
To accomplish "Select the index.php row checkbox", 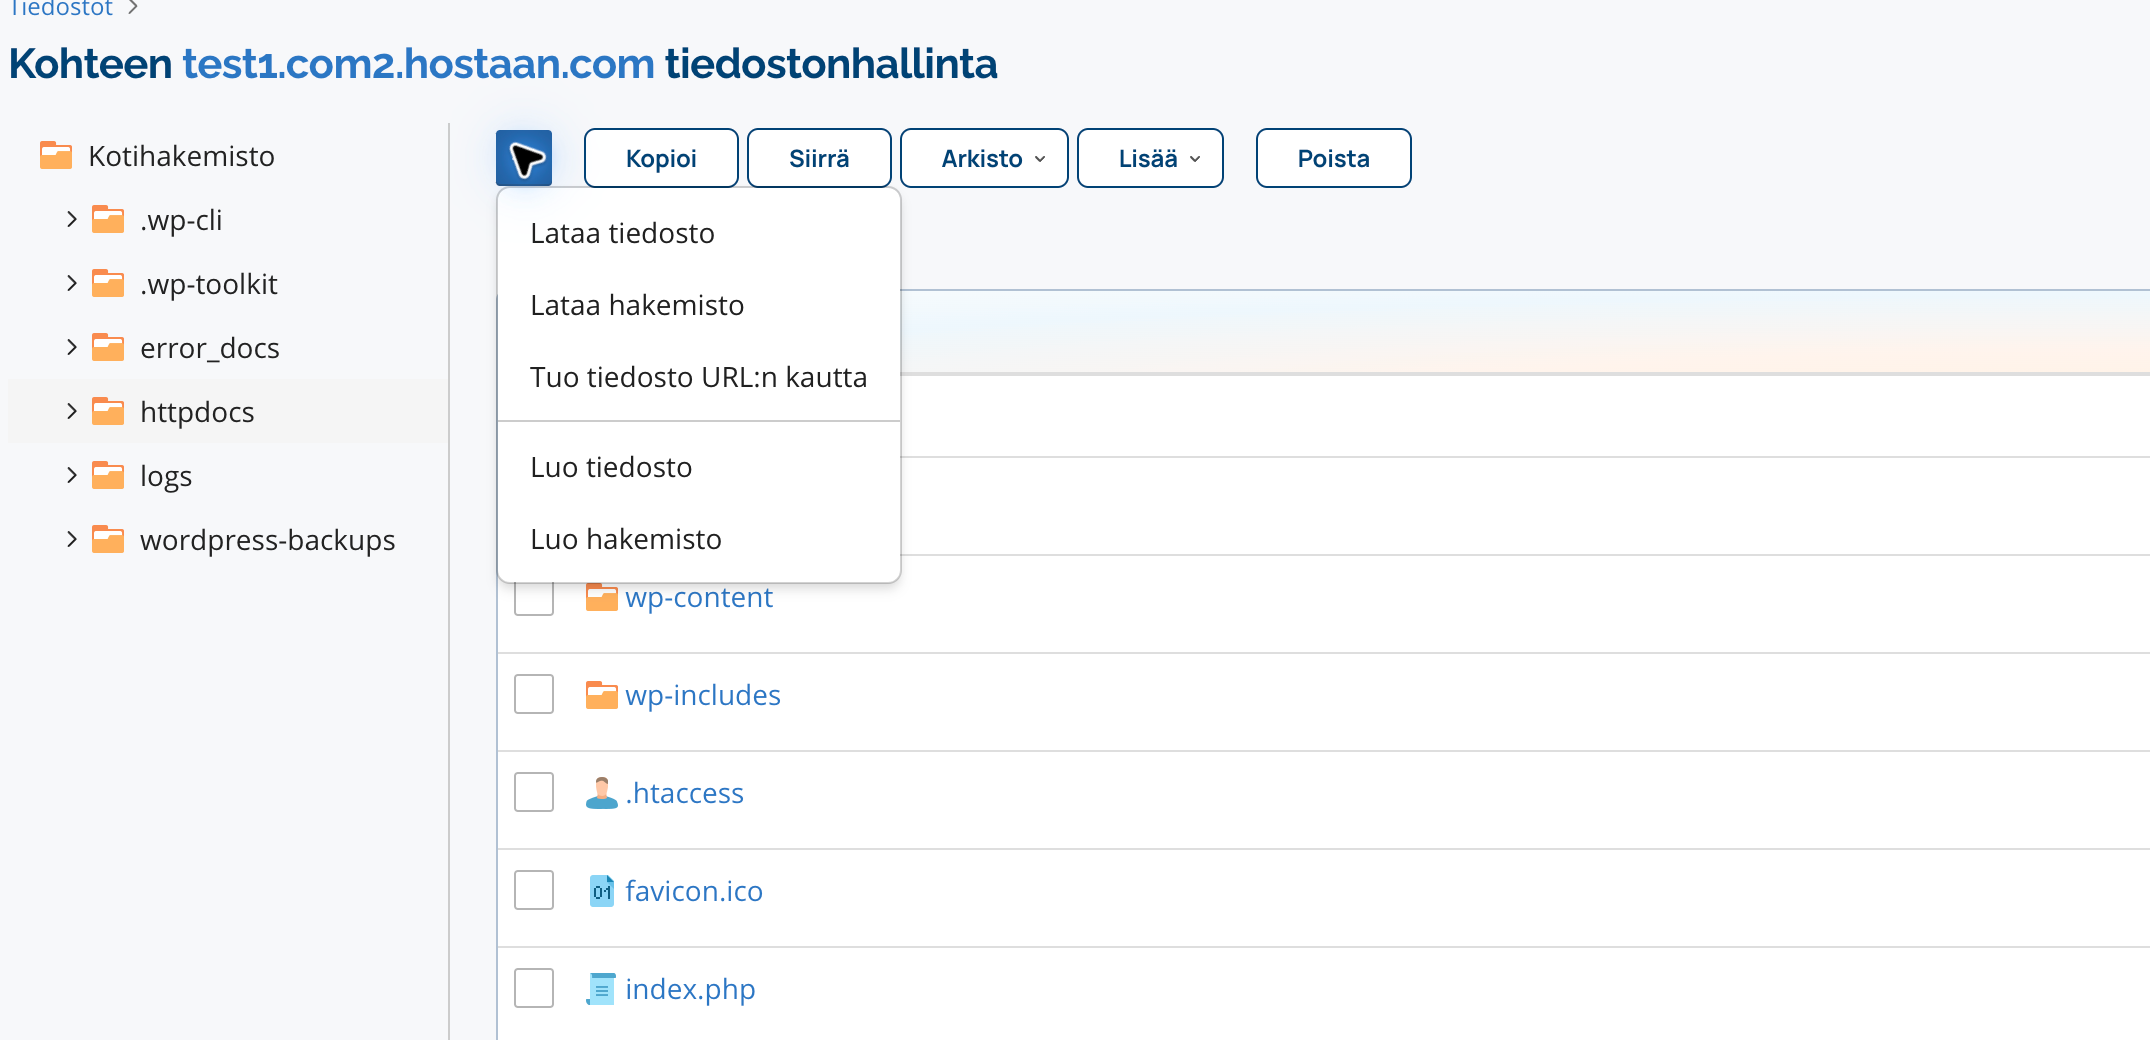I will click(x=534, y=988).
